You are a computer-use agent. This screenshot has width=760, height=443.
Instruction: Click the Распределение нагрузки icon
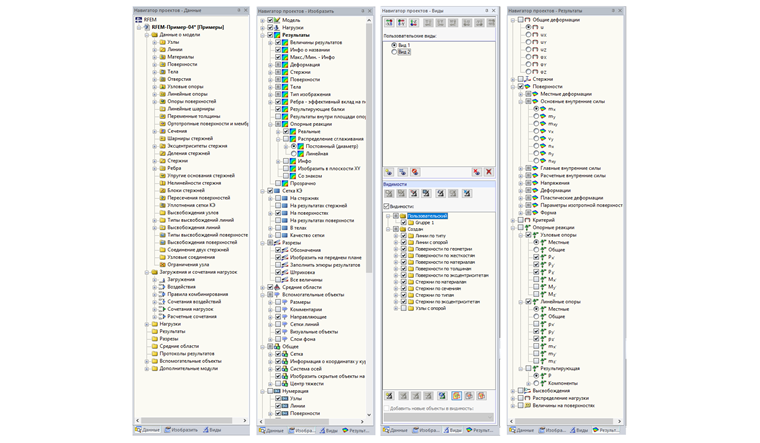528,398
